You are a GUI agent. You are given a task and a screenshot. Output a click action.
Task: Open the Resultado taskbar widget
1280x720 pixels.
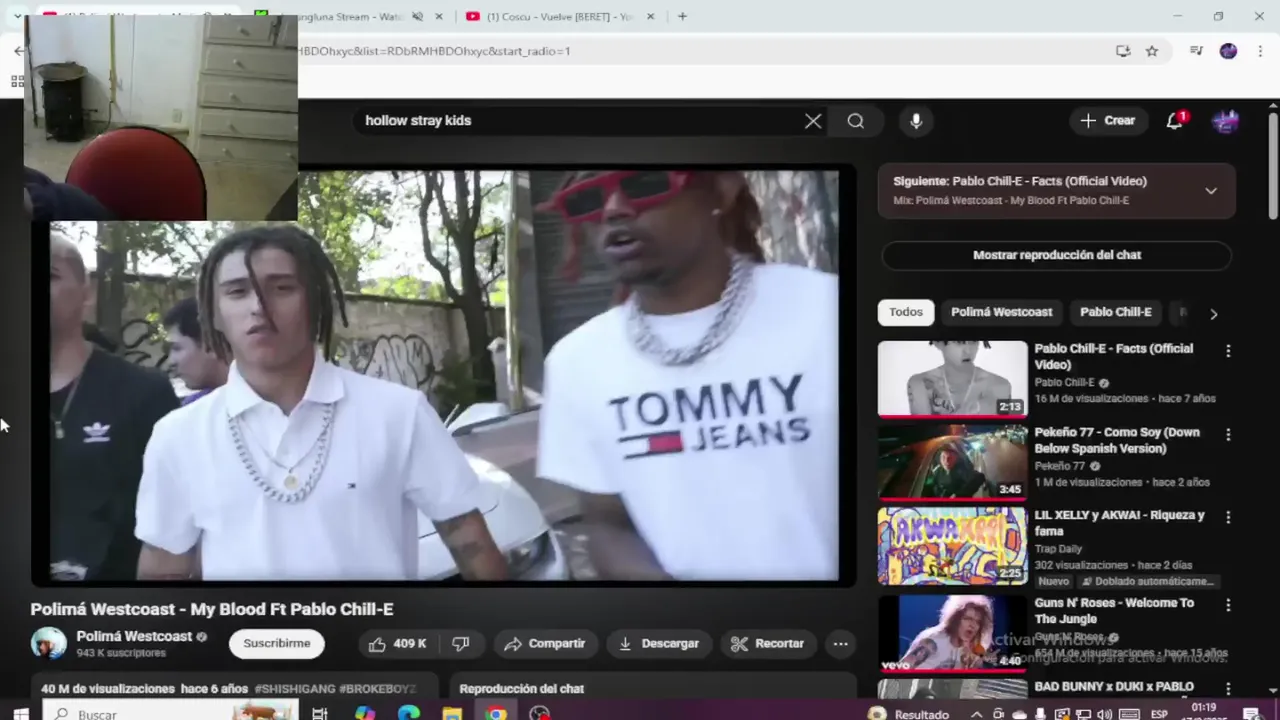coord(909,714)
